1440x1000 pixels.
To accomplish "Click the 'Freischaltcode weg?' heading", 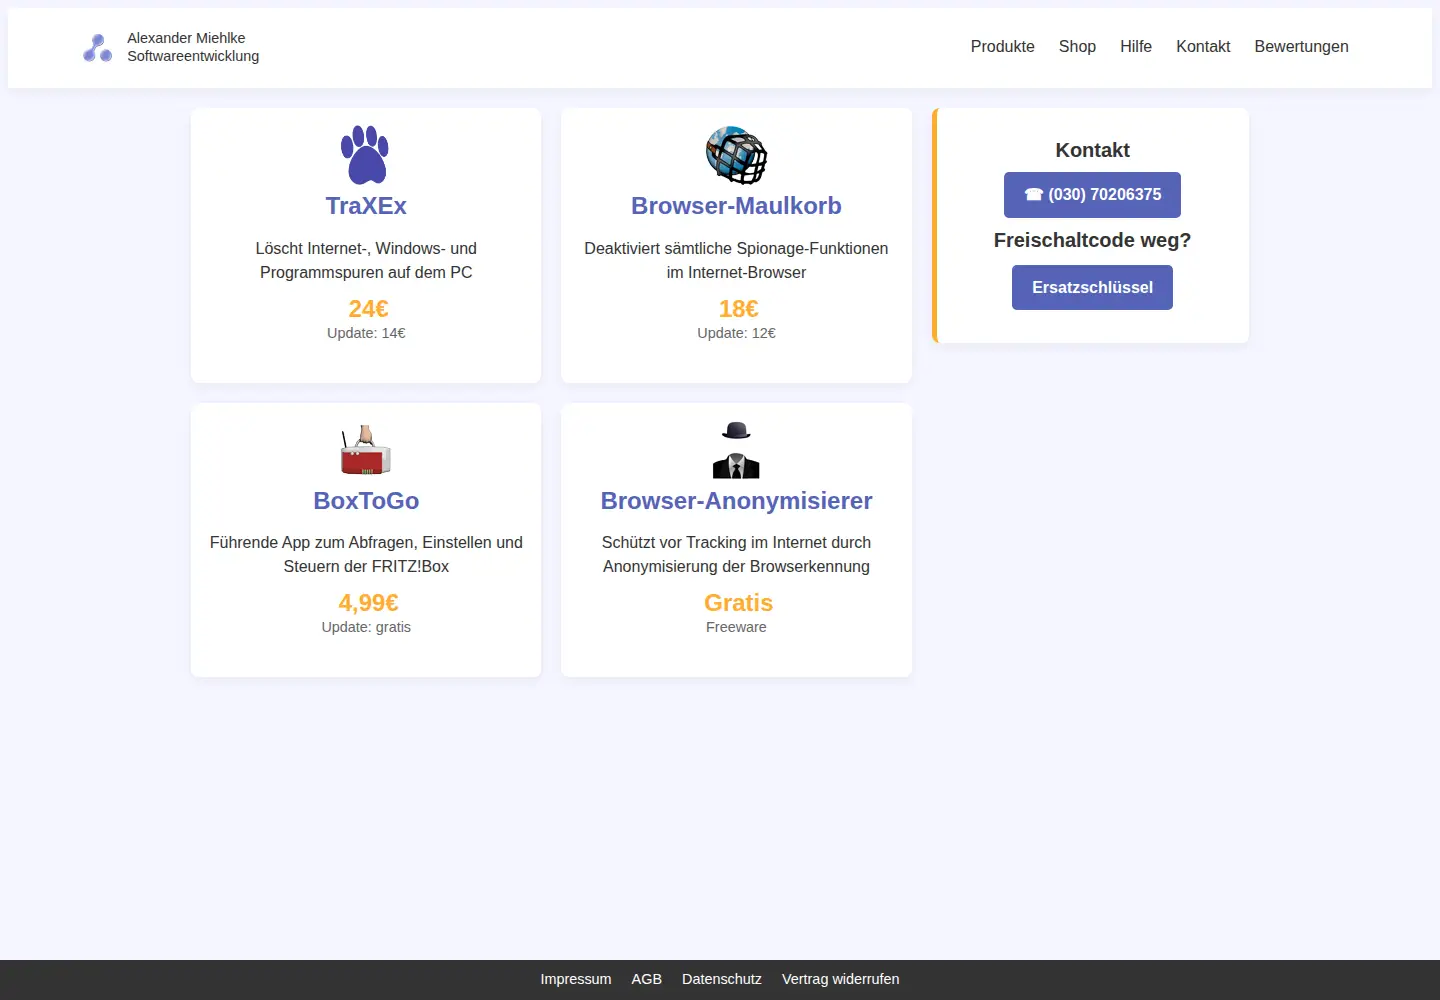I will point(1092,240).
